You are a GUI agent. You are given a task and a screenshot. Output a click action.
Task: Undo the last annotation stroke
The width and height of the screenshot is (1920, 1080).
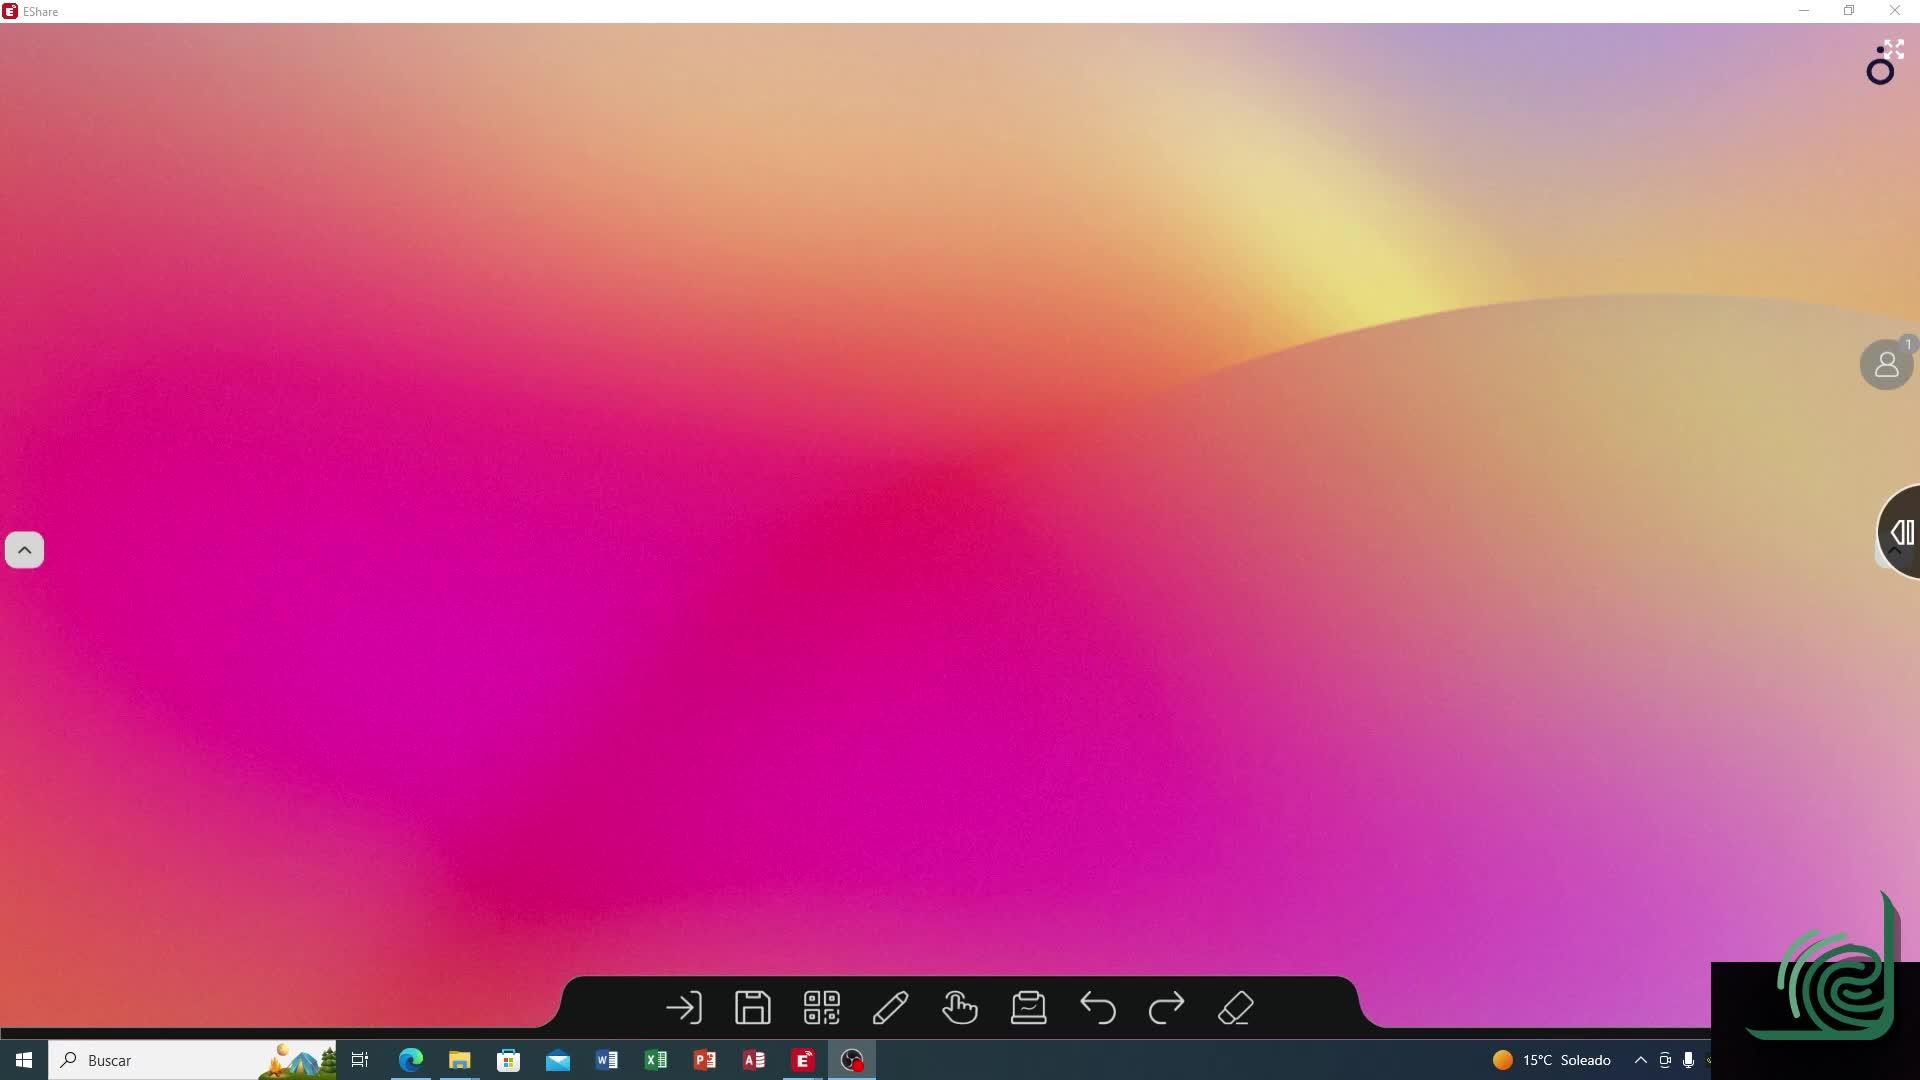pyautogui.click(x=1097, y=1008)
